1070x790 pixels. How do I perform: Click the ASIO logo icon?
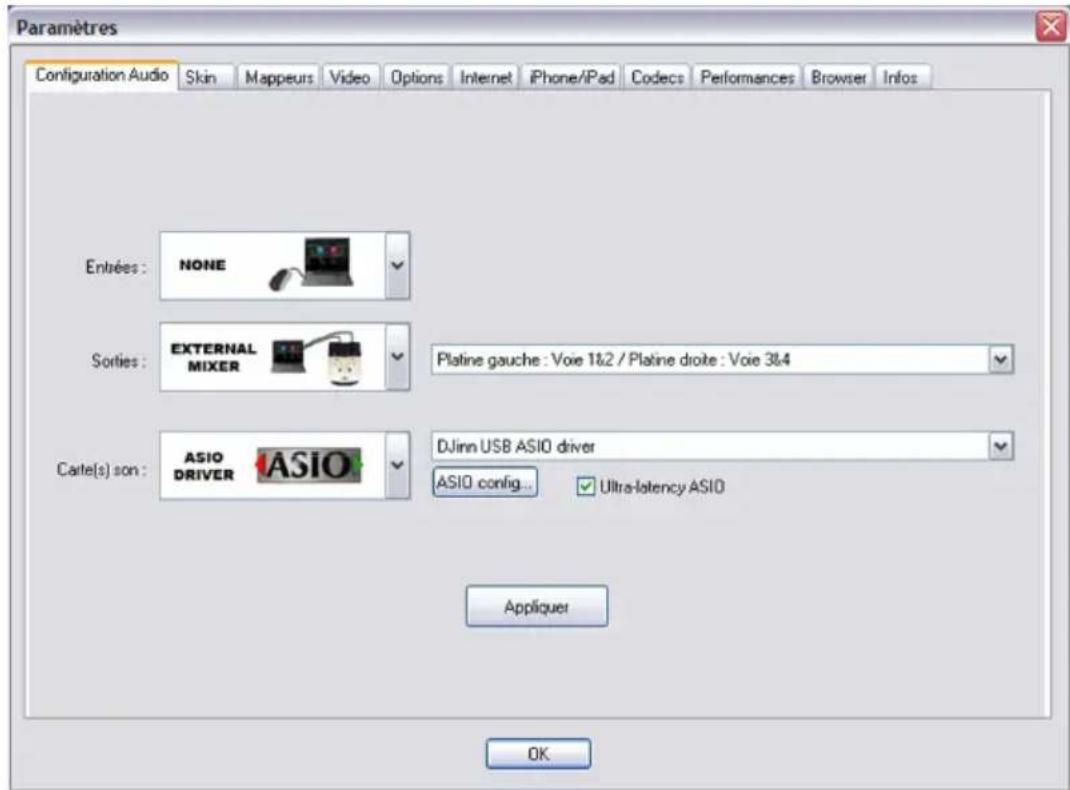coord(308,466)
